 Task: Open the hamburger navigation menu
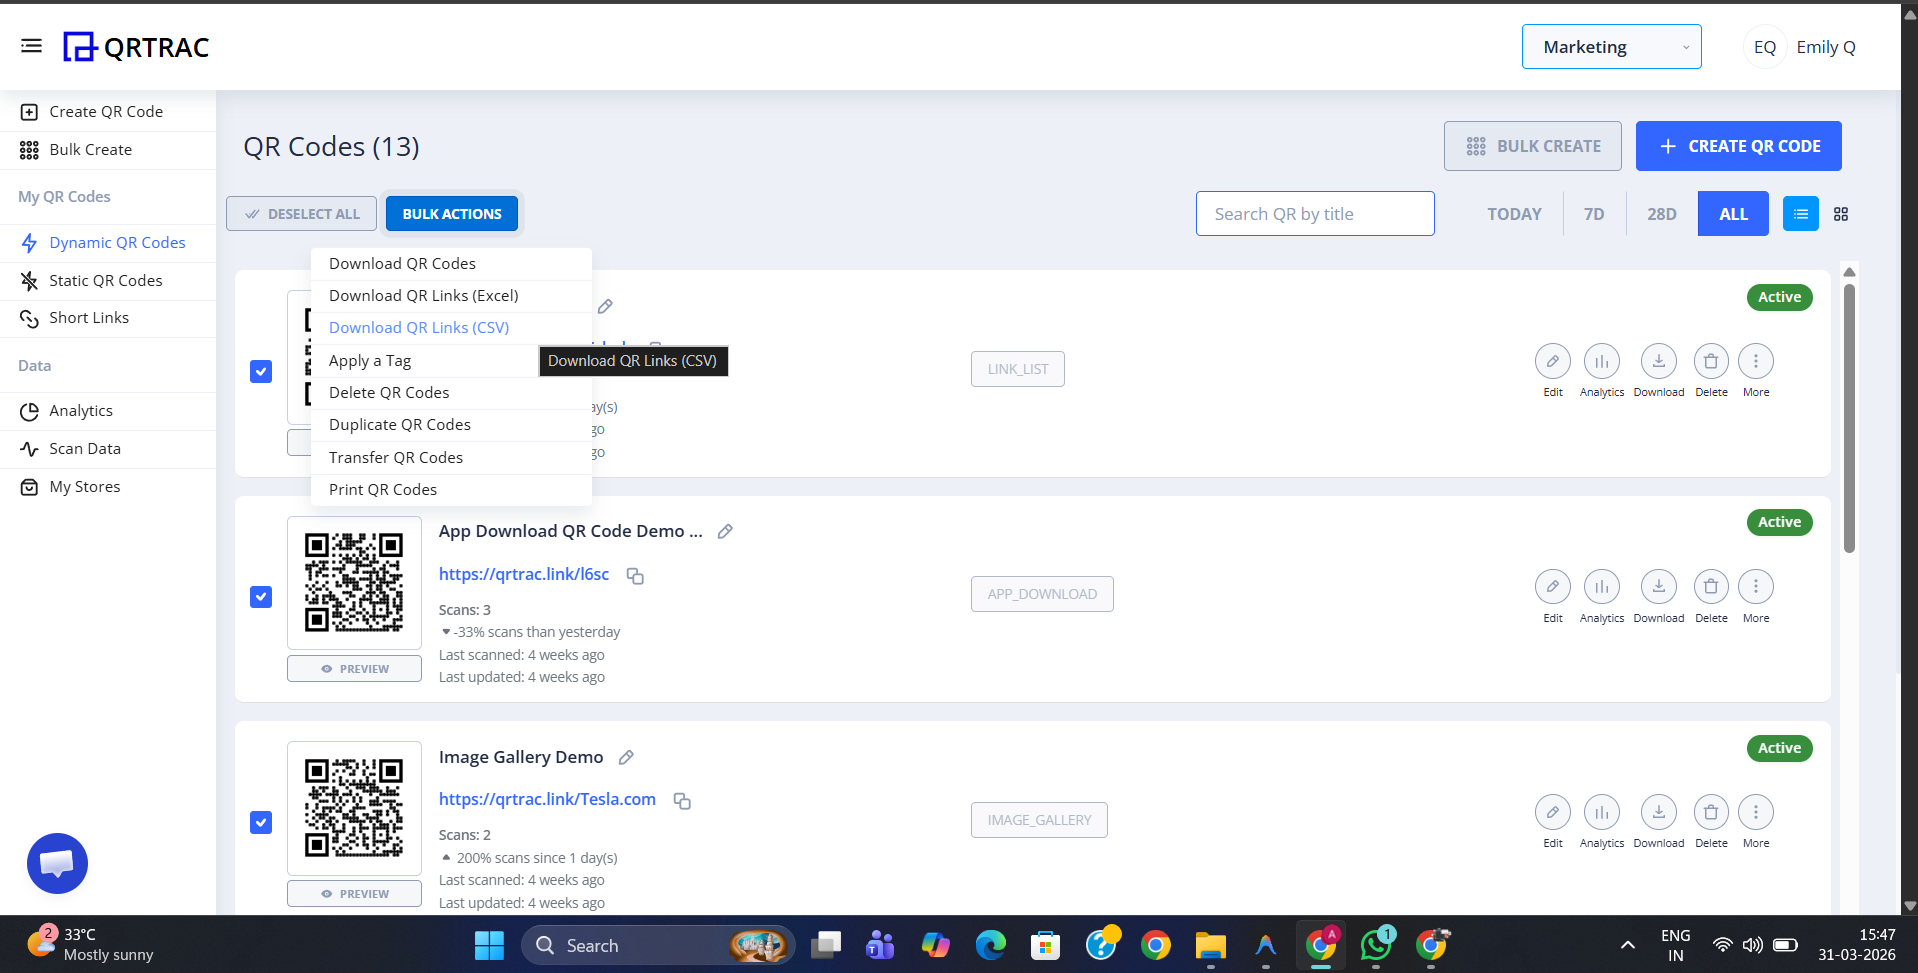(31, 45)
